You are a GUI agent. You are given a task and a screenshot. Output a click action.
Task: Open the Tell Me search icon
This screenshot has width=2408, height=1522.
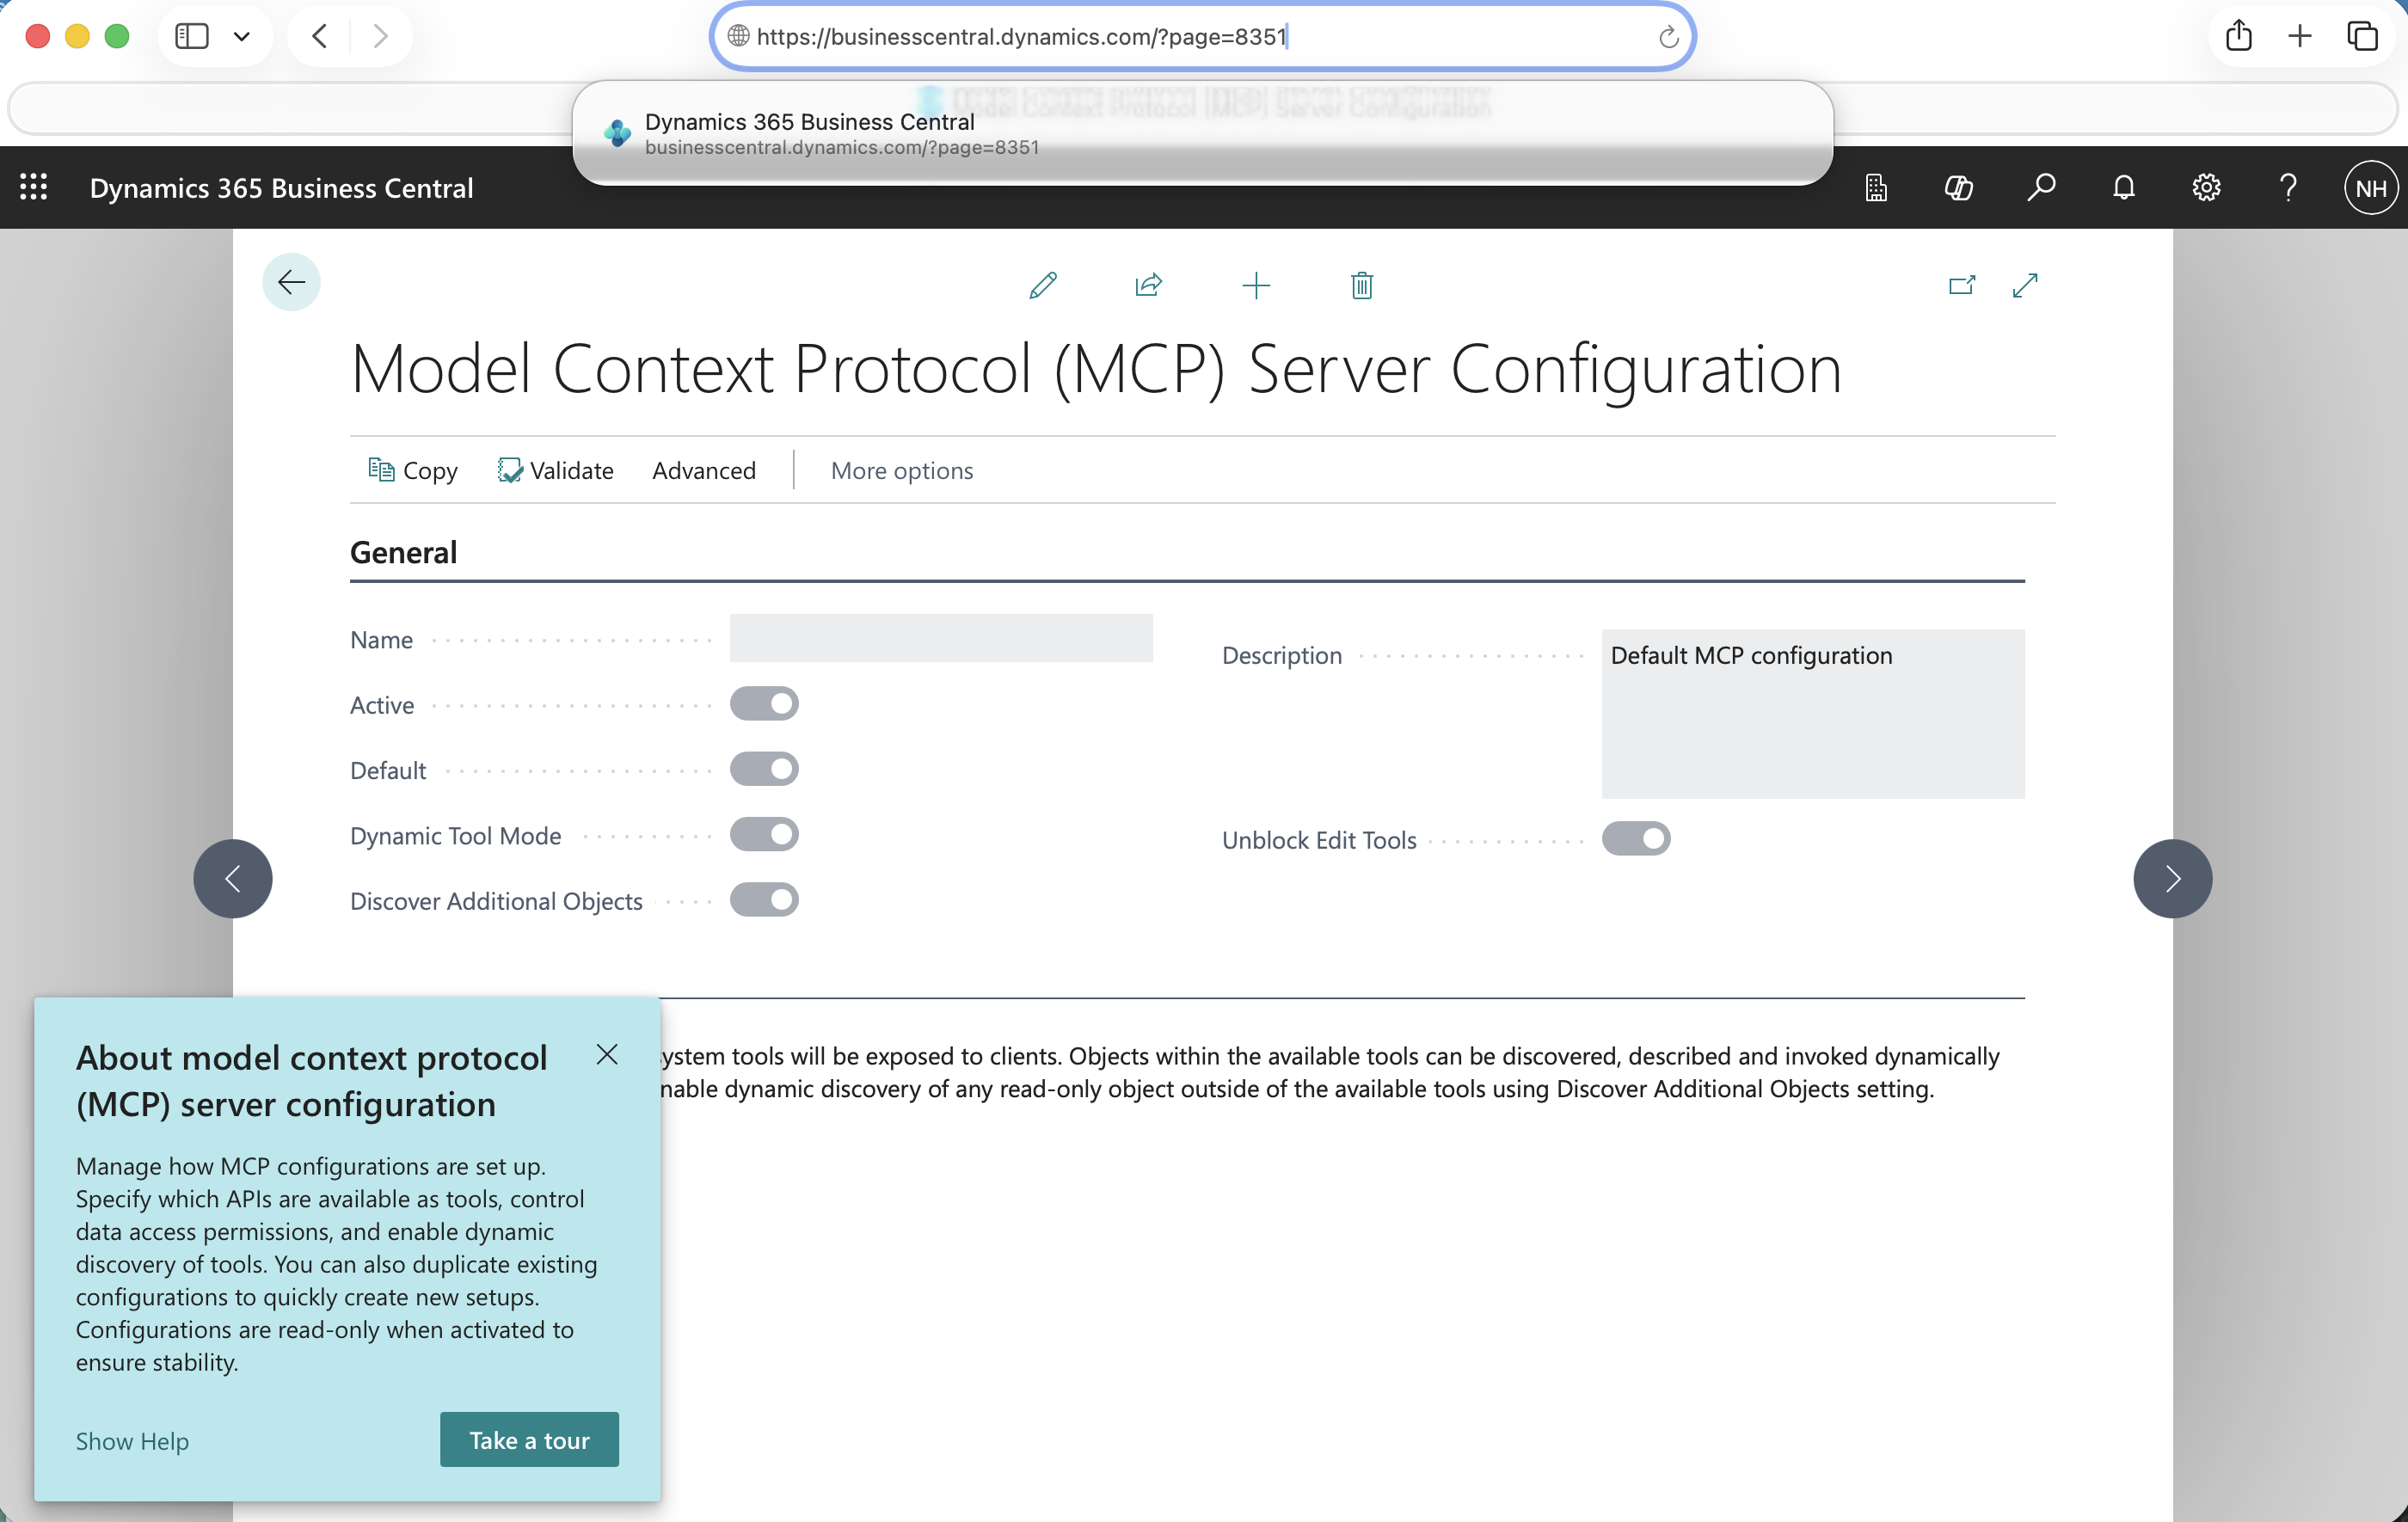pos(2041,188)
